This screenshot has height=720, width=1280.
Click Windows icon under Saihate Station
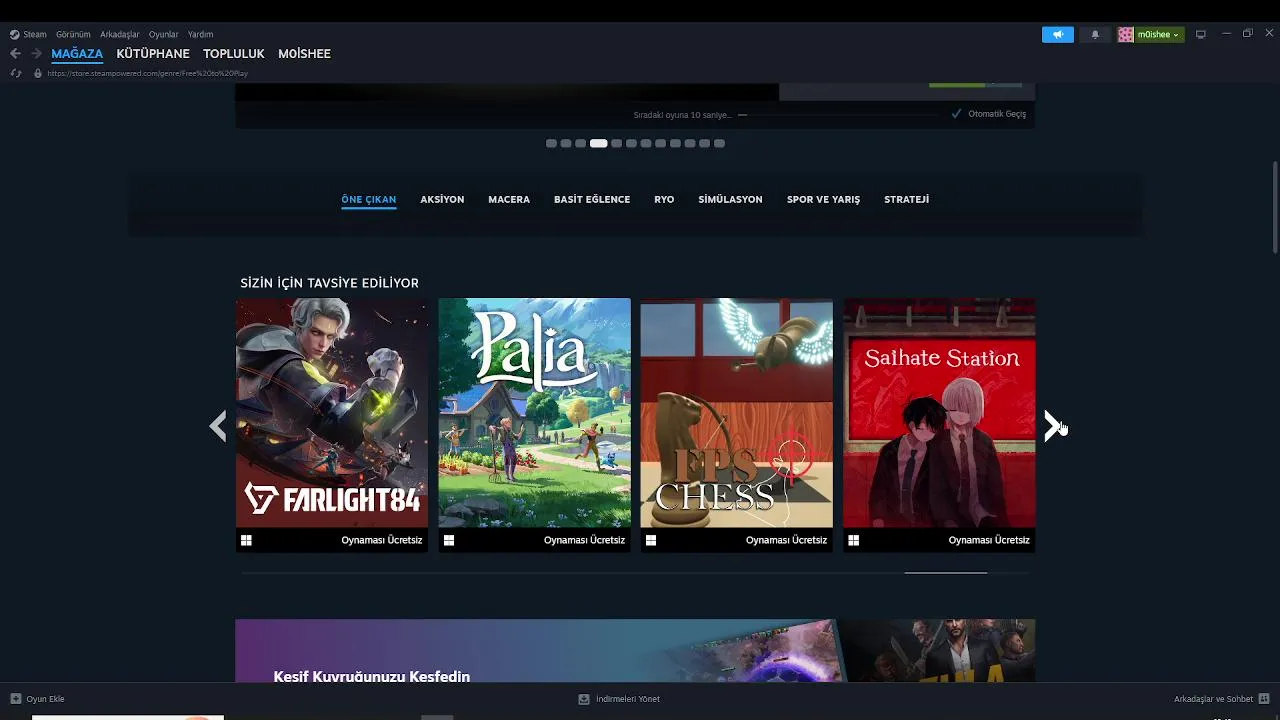[853, 540]
